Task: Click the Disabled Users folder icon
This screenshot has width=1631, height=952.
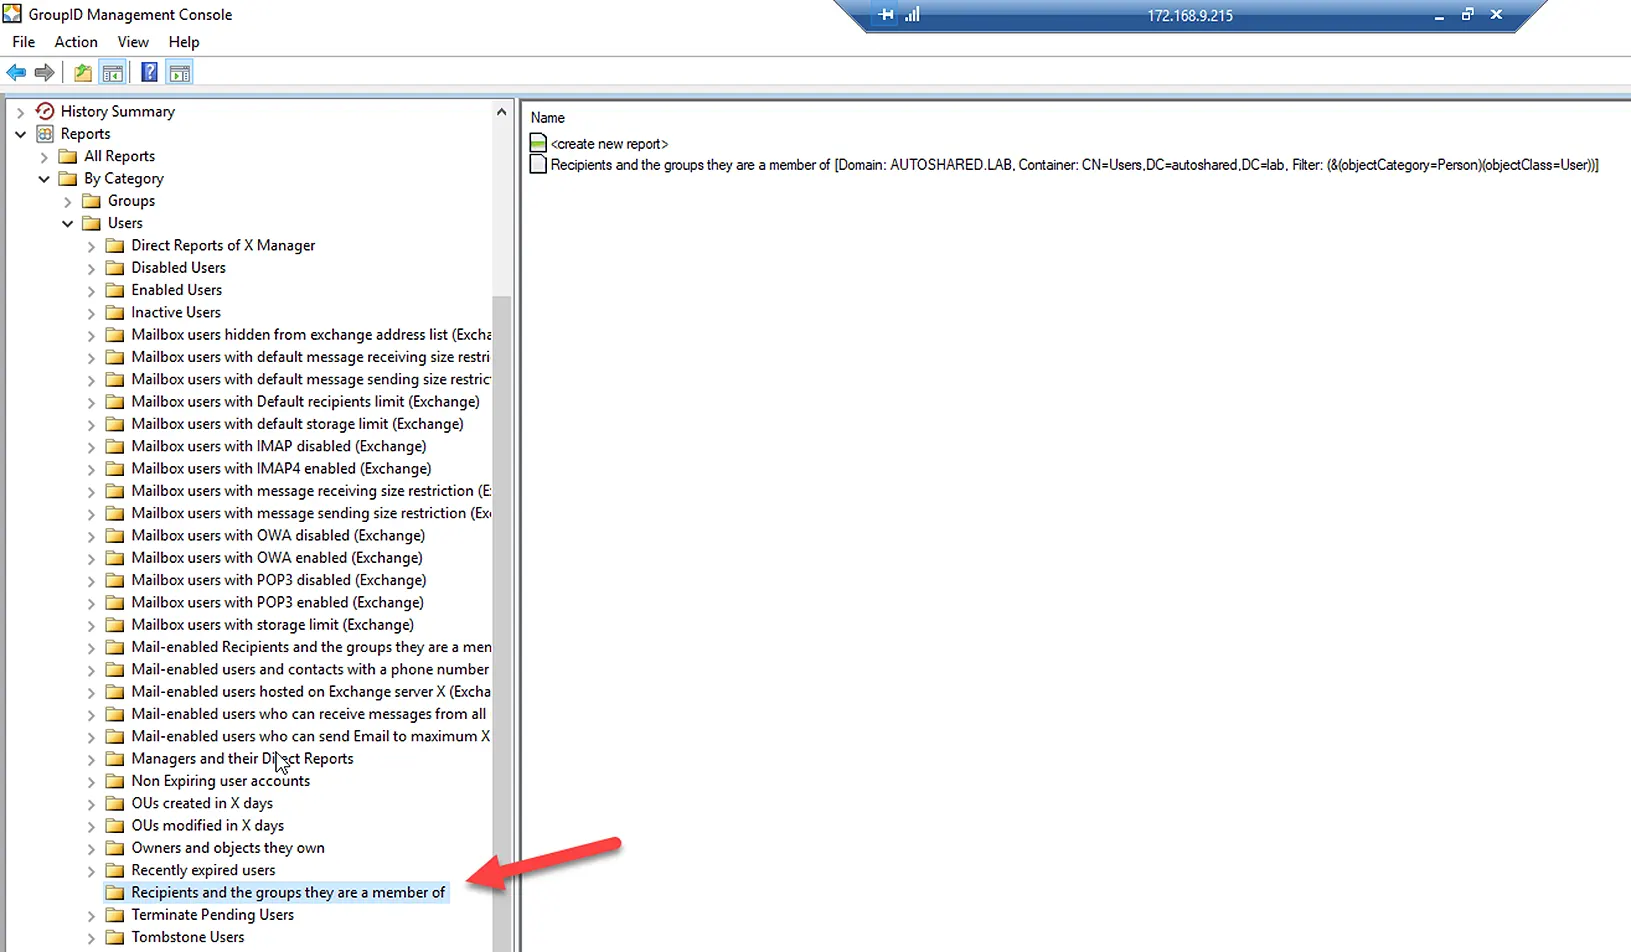Action: [115, 268]
